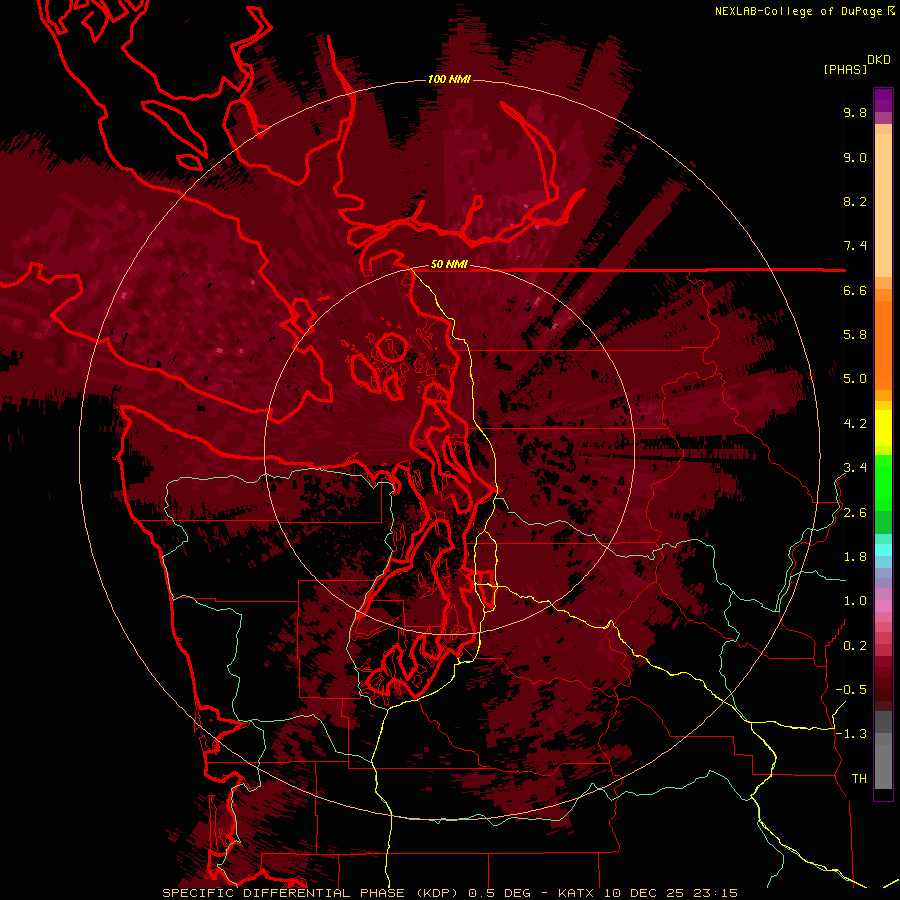900x900 pixels.
Task: Click the 7.4 value on color scale
Action: (x=855, y=246)
